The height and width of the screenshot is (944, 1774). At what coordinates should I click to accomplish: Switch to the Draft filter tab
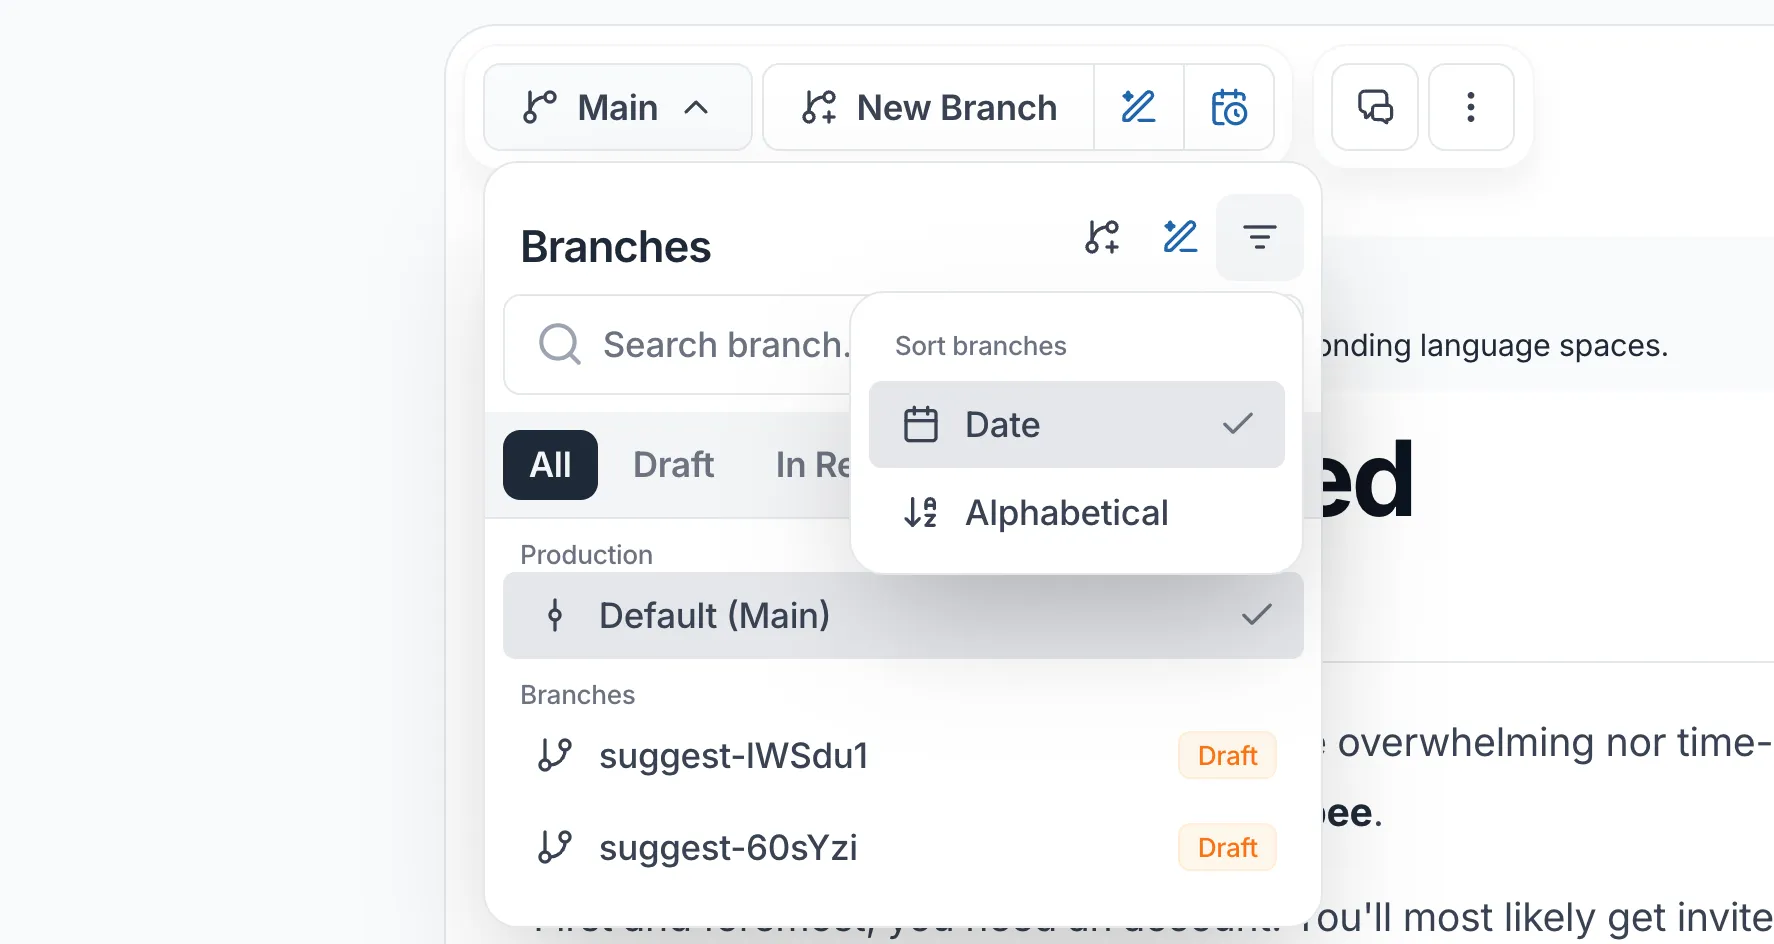coord(673,465)
